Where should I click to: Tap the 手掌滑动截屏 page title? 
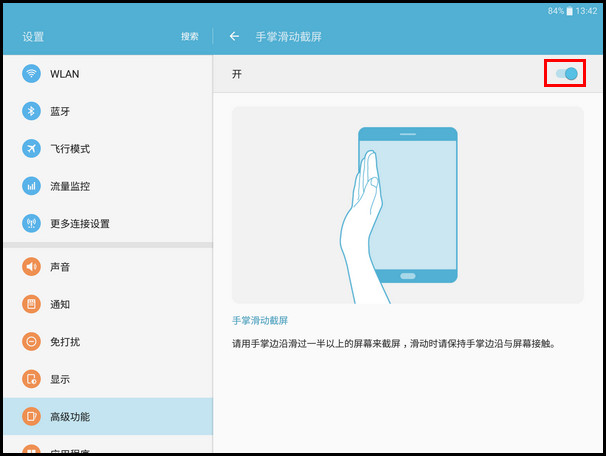[x=288, y=37]
